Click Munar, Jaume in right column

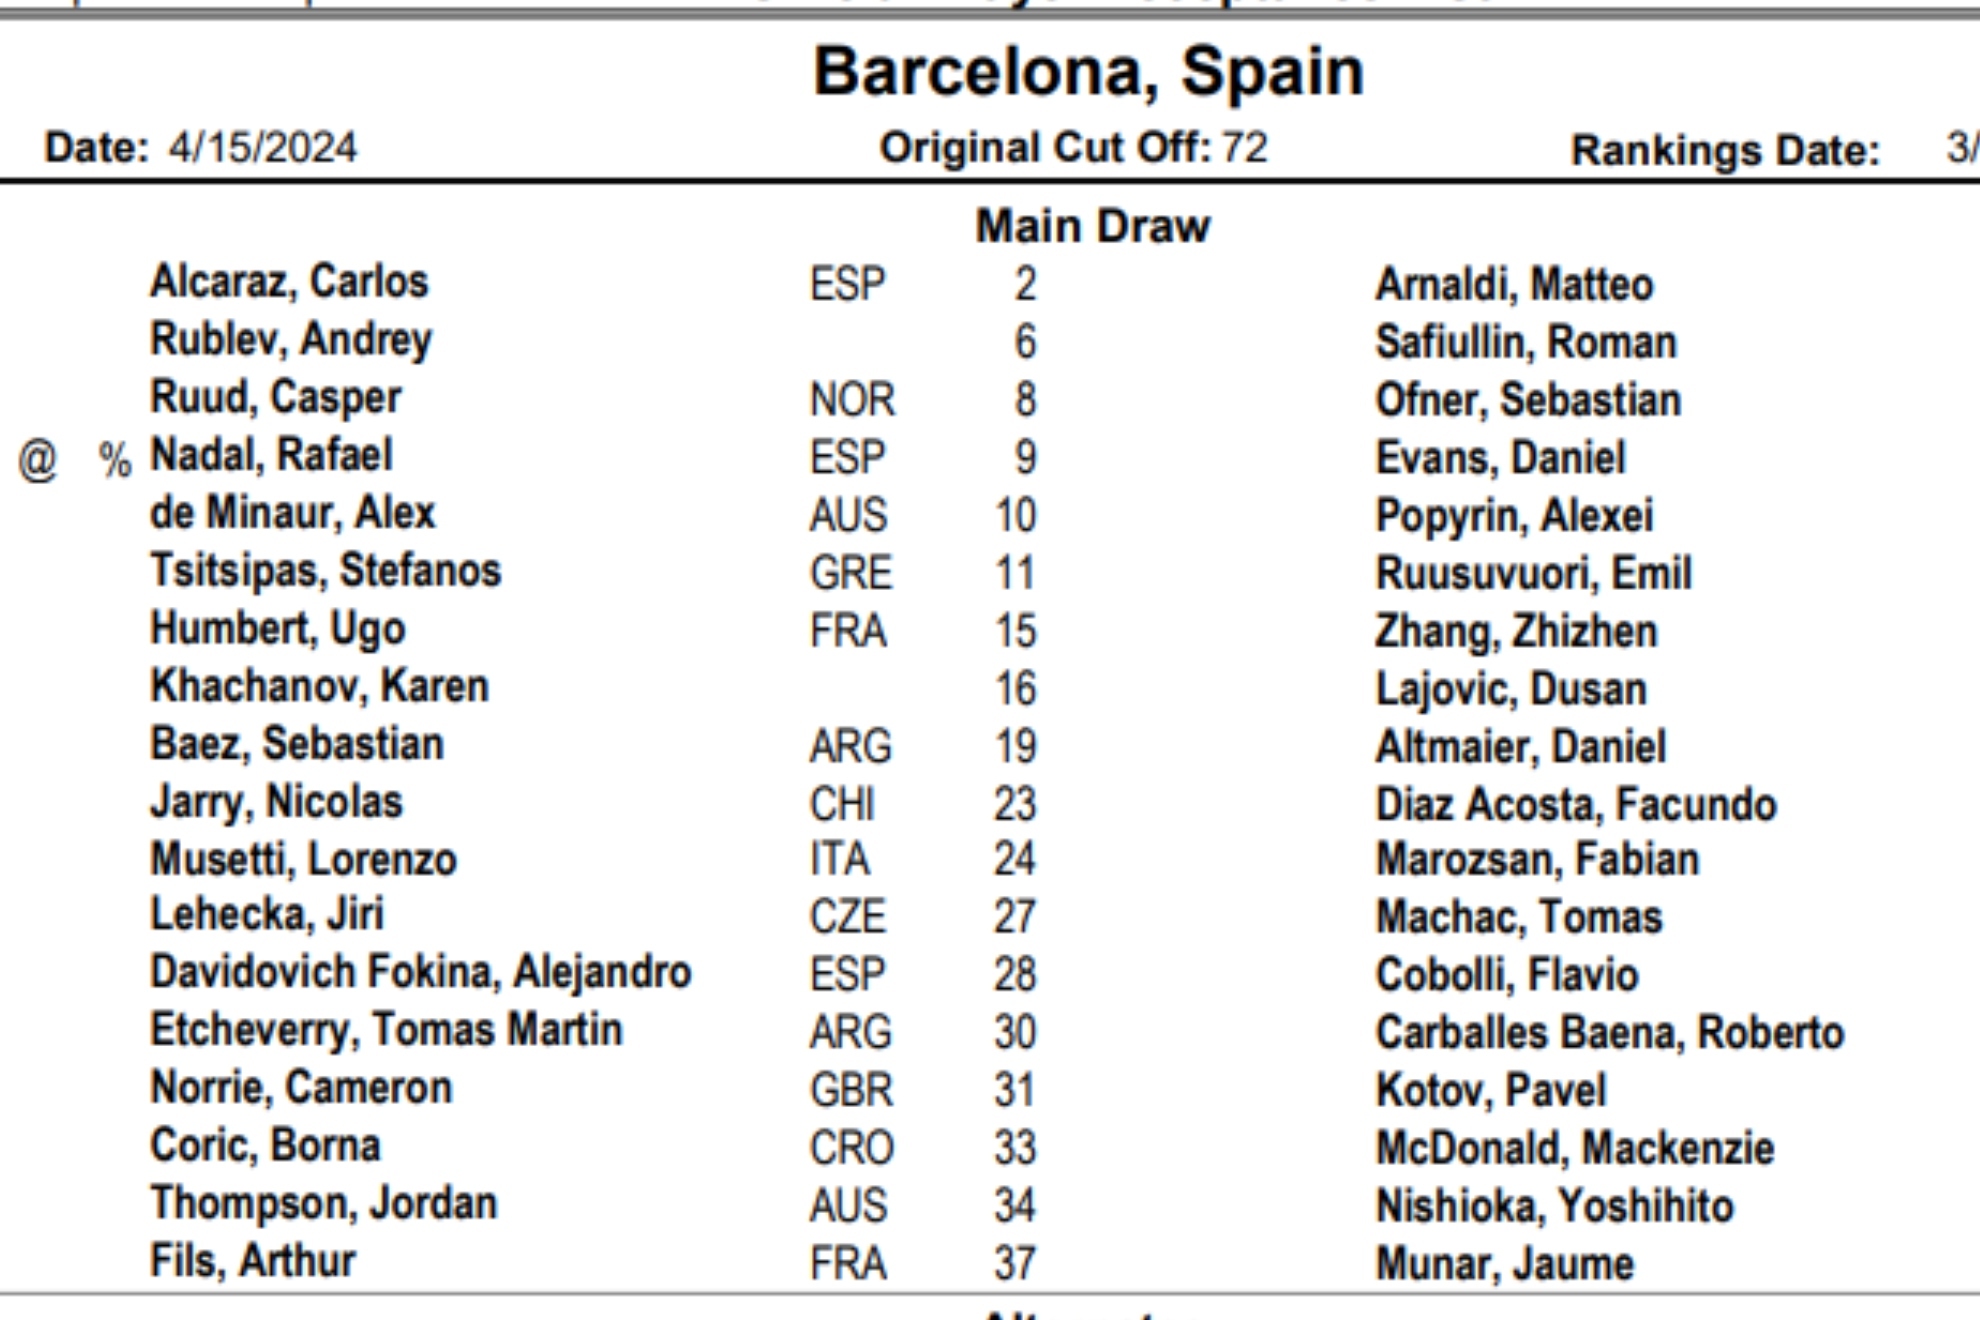pyautogui.click(x=1504, y=1263)
